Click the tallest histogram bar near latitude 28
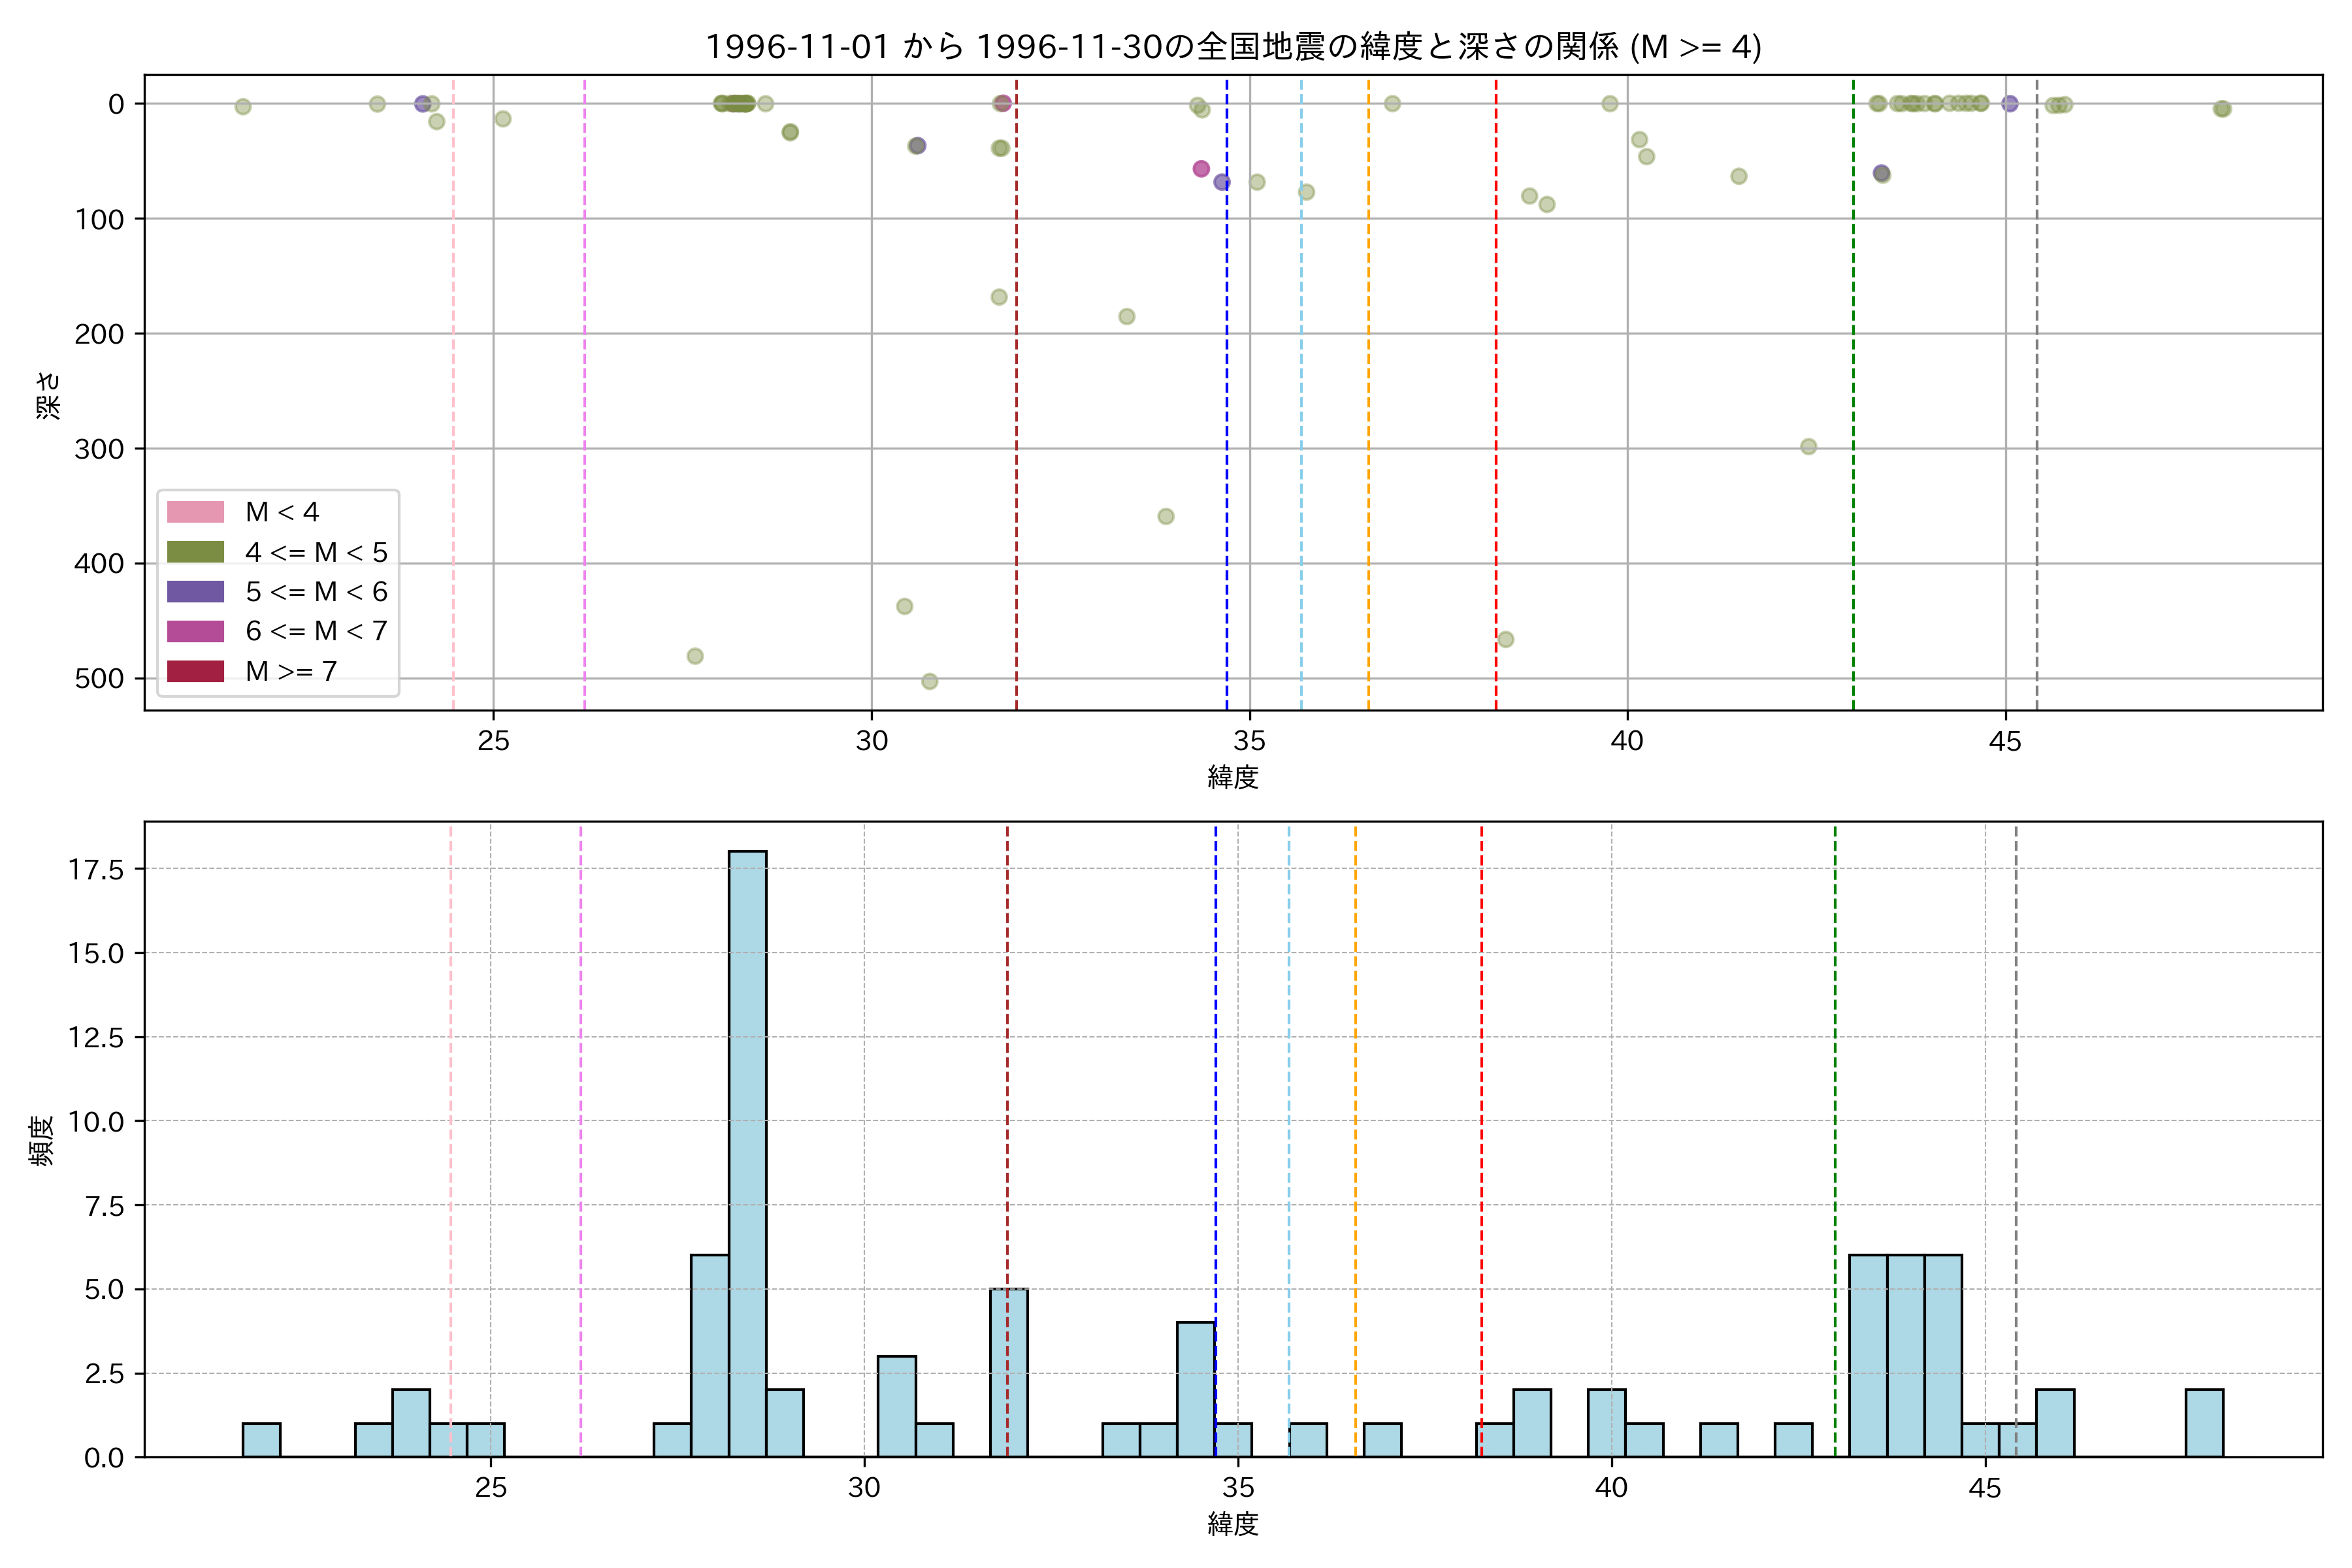Screen dimensions: 2352x1568 click(747, 1150)
